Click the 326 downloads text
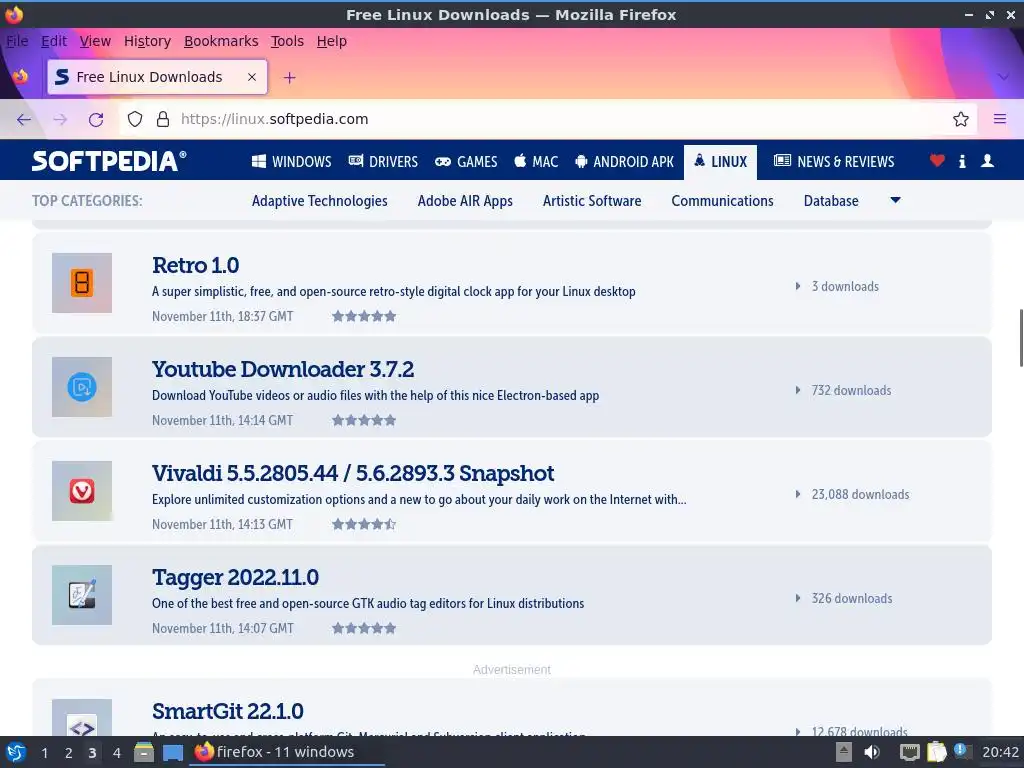The width and height of the screenshot is (1024, 768). tap(852, 598)
